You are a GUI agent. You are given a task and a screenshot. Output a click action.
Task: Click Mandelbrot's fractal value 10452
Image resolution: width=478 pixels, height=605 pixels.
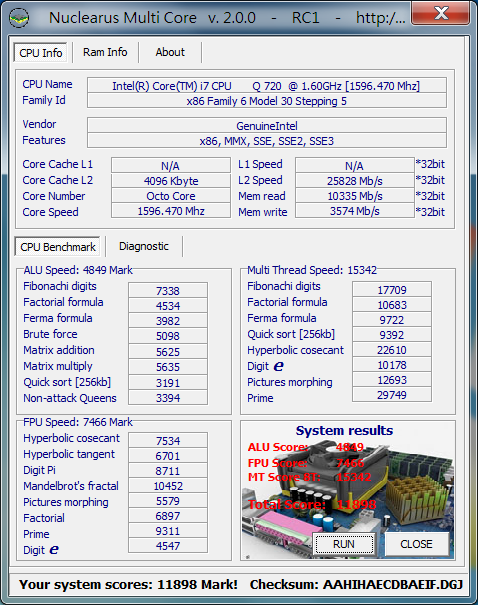pos(168,486)
